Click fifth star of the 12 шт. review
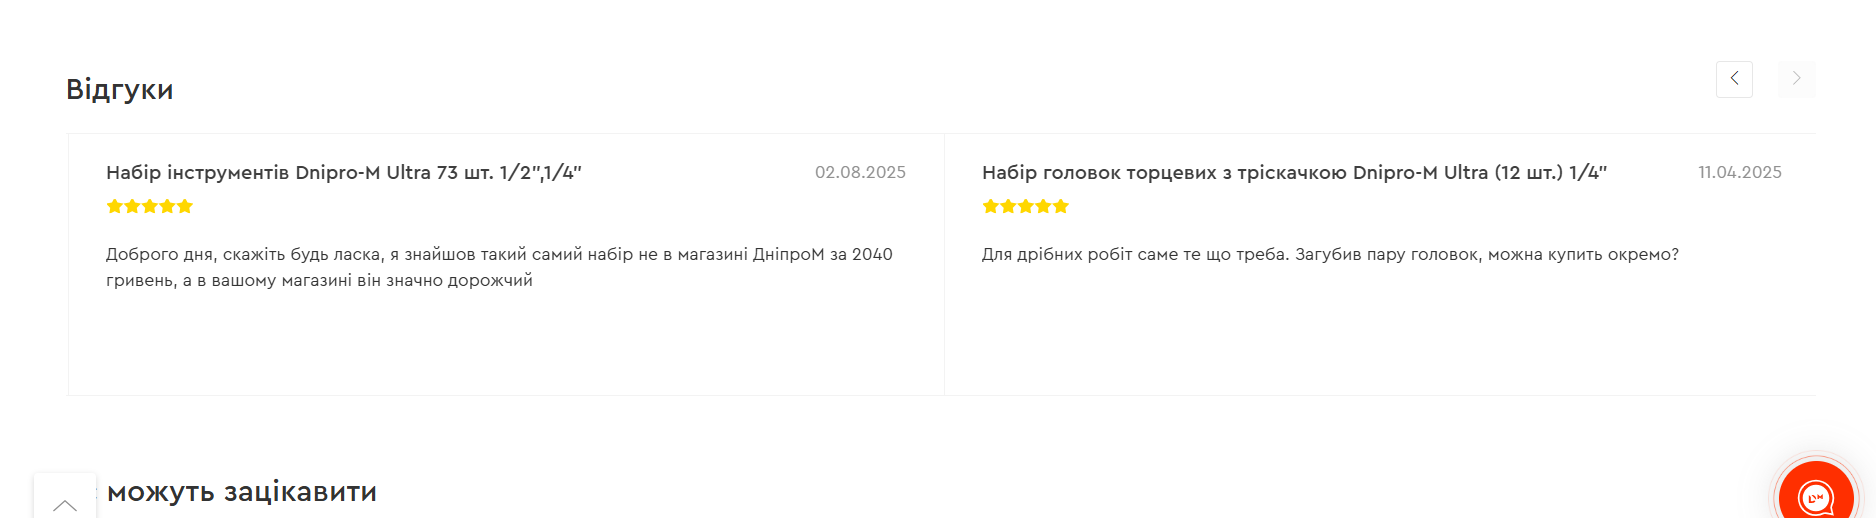This screenshot has width=1876, height=518. (1061, 207)
